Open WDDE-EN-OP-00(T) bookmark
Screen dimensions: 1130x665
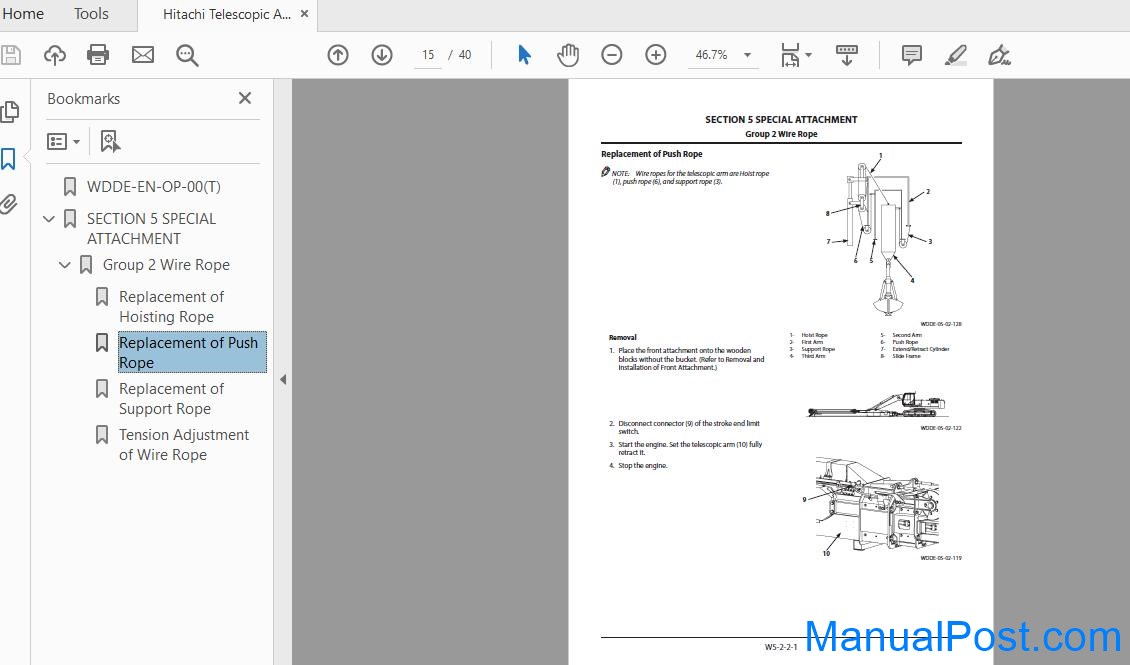pos(154,187)
